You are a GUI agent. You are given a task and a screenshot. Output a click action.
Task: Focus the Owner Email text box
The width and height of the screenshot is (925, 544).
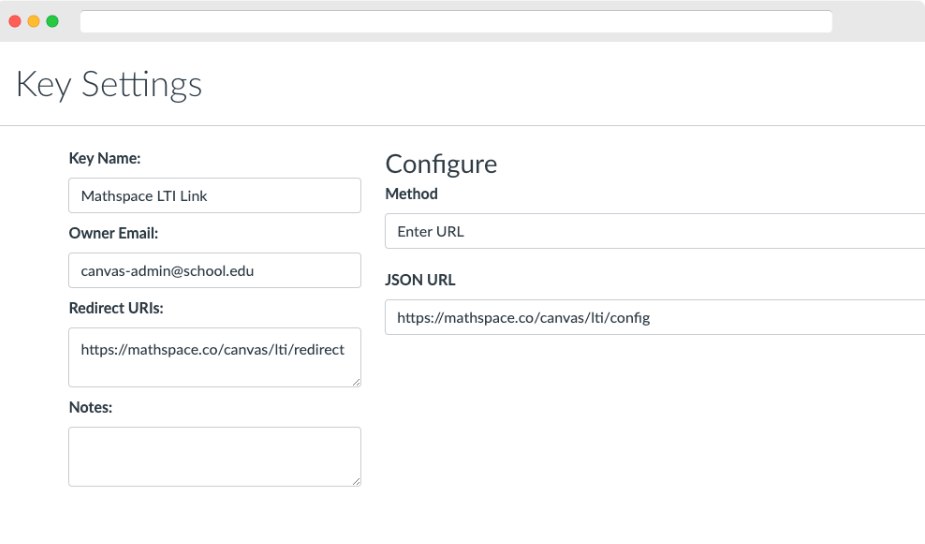[x=215, y=270]
